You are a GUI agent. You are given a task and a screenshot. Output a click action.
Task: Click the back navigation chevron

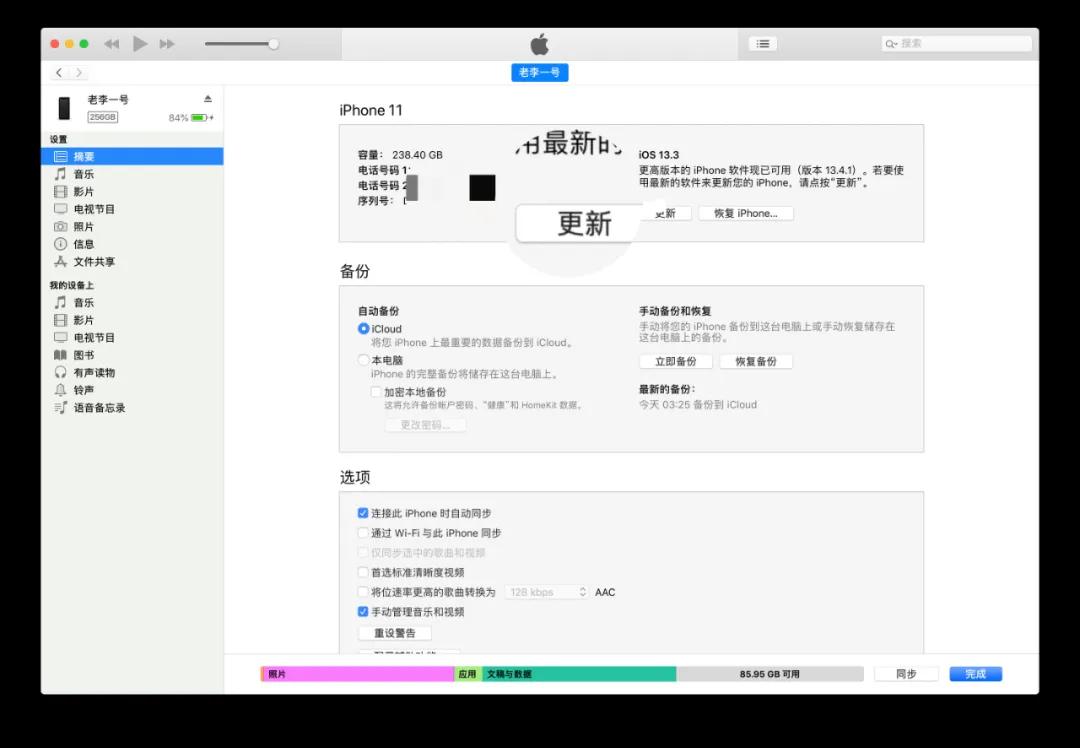pyautogui.click(x=59, y=72)
